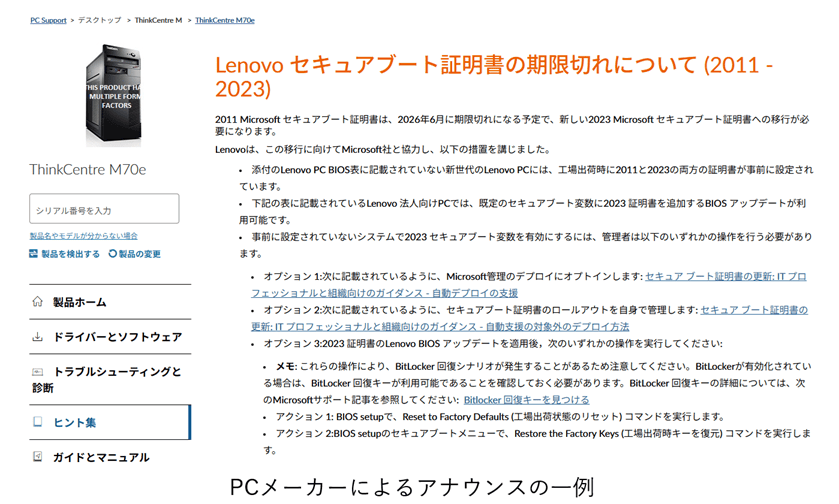Viewport: 839px width, 504px height.
Task: Click the home icon beside 製品ホーム
Action: pyautogui.click(x=37, y=302)
